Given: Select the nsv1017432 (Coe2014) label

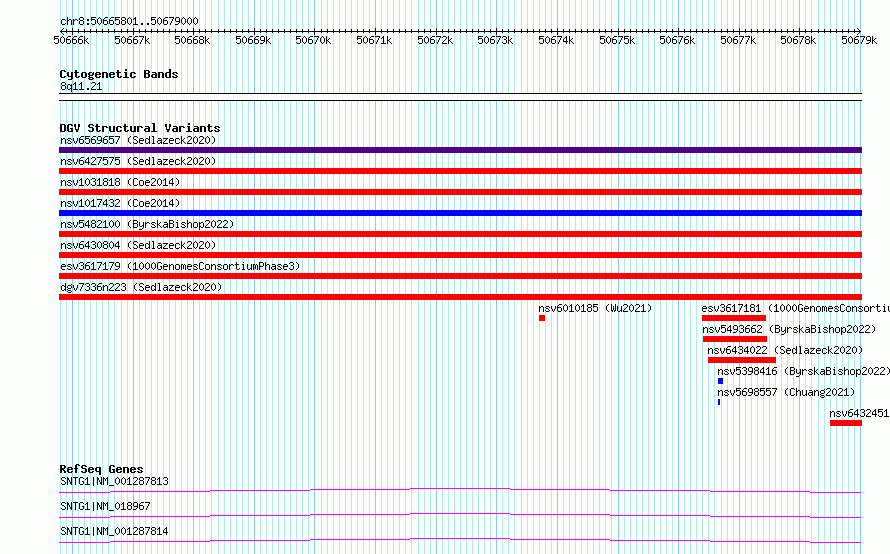Looking at the screenshot, I should click(x=120, y=203).
